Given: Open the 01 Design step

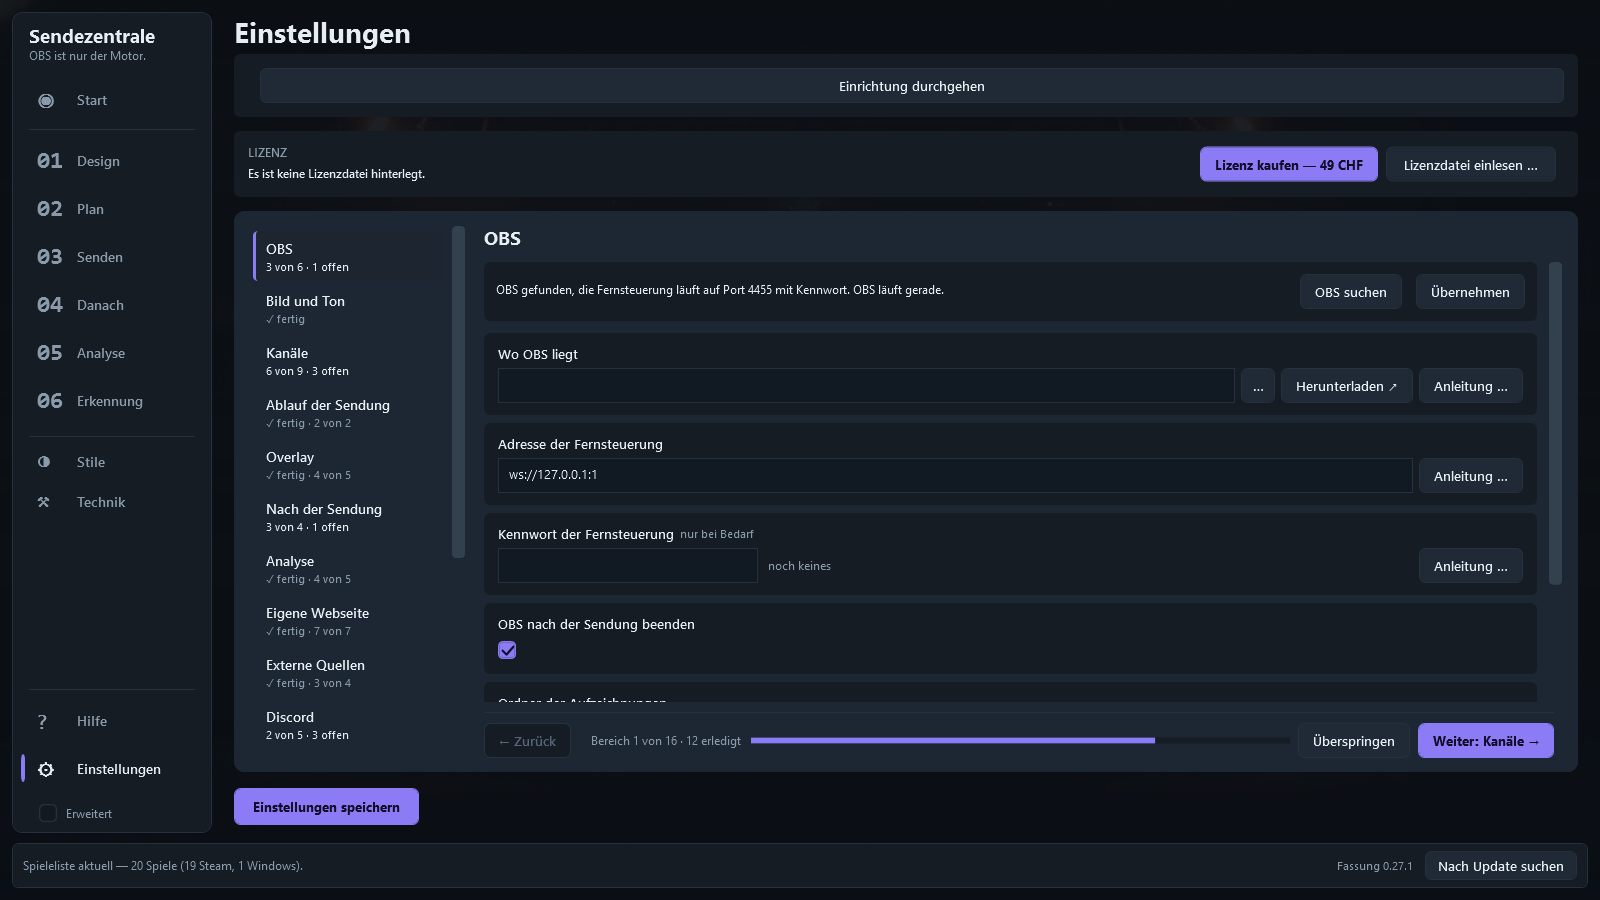Looking at the screenshot, I should 112,161.
